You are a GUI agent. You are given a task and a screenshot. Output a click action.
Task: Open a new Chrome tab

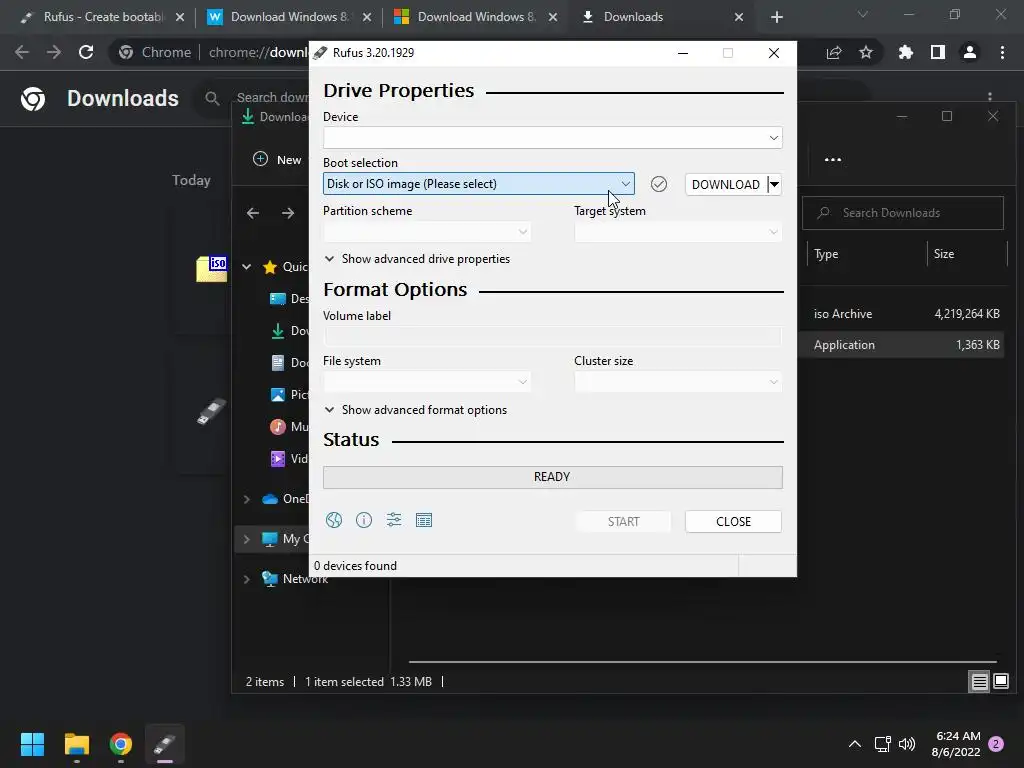pyautogui.click(x=776, y=17)
